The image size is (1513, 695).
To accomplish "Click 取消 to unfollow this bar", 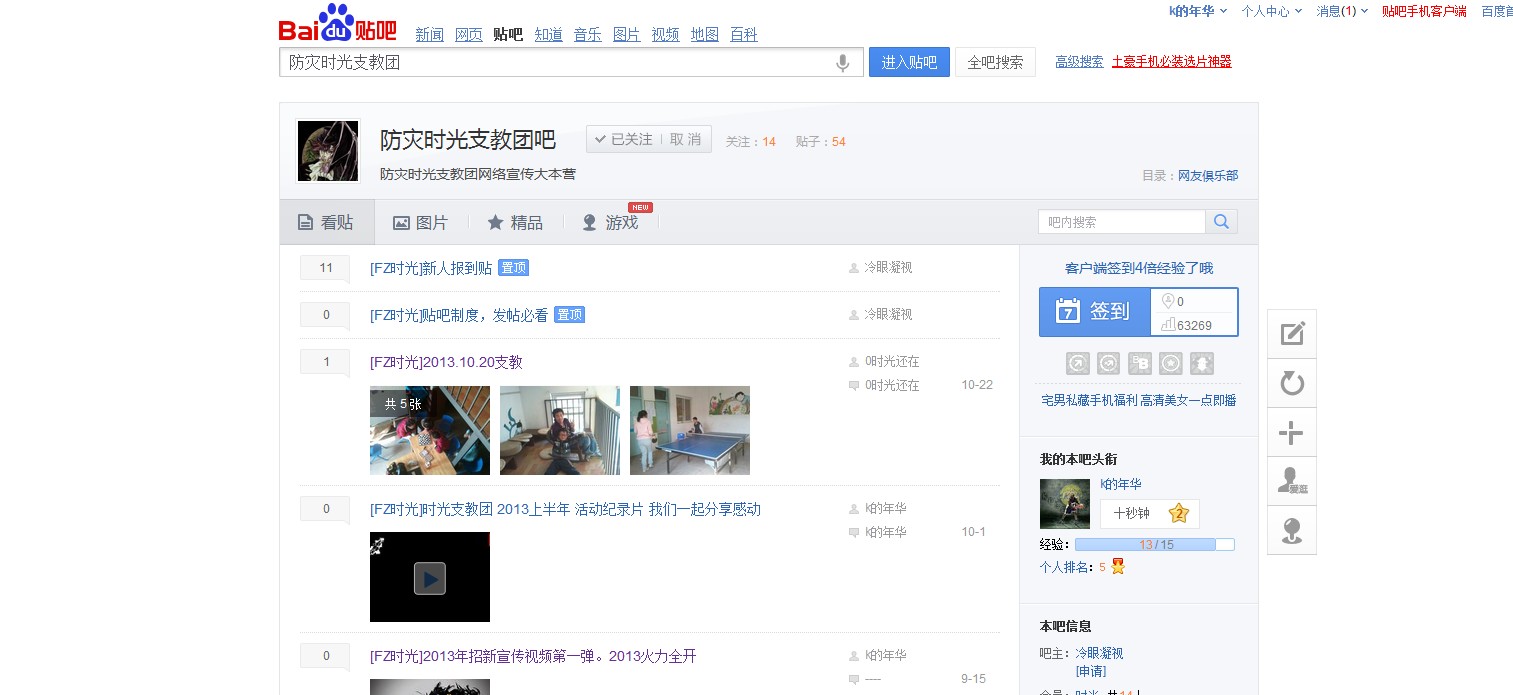I will pos(686,140).
